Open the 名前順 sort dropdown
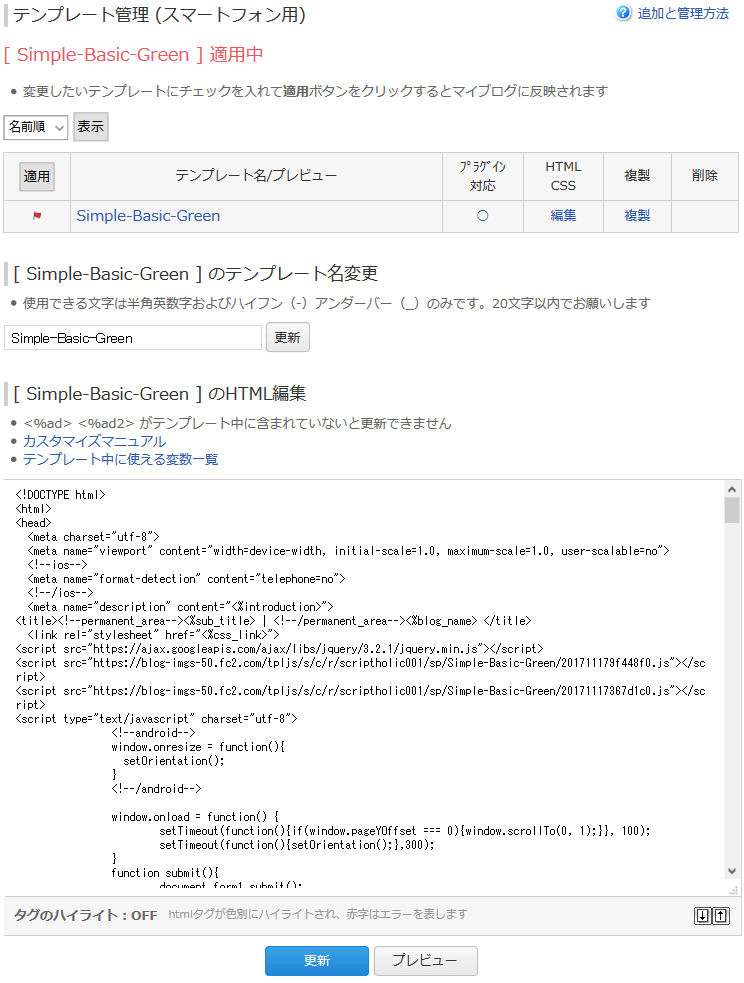The width and height of the screenshot is (744, 983). click(x=36, y=127)
